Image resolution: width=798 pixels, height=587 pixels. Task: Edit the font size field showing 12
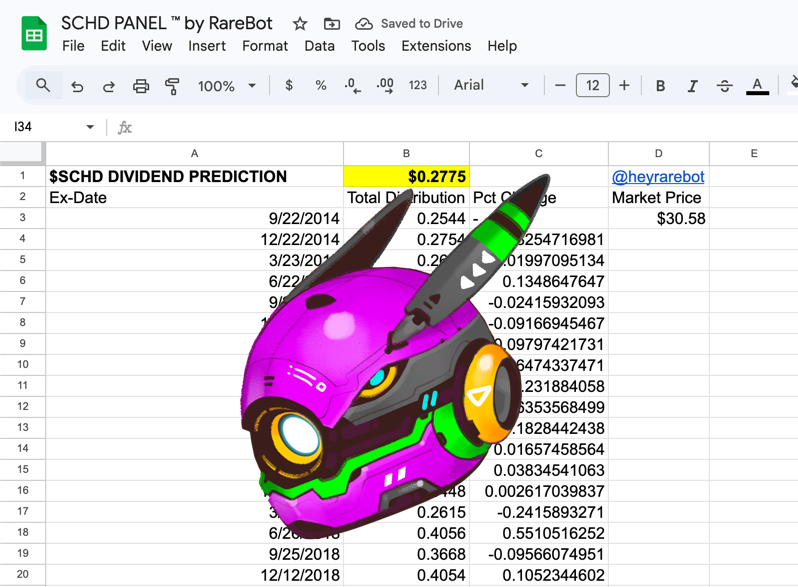click(592, 85)
